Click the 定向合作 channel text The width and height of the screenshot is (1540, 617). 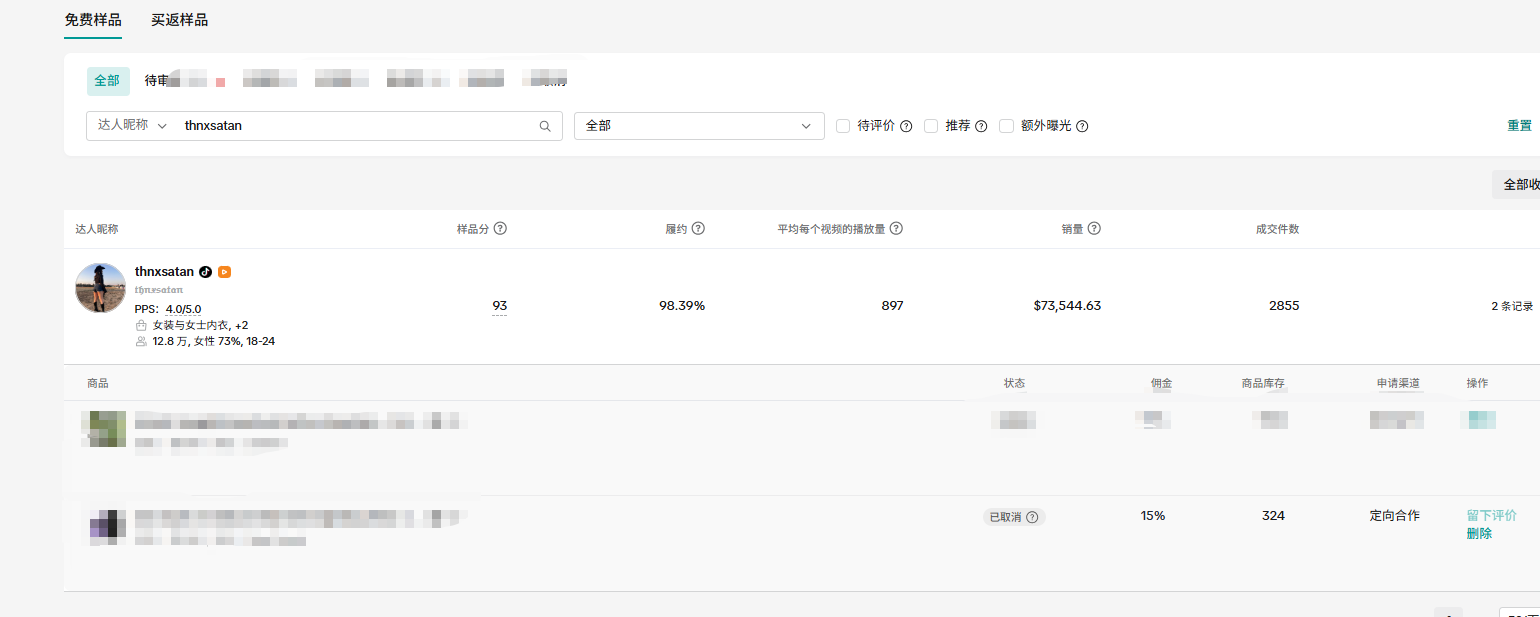pyautogui.click(x=1394, y=516)
